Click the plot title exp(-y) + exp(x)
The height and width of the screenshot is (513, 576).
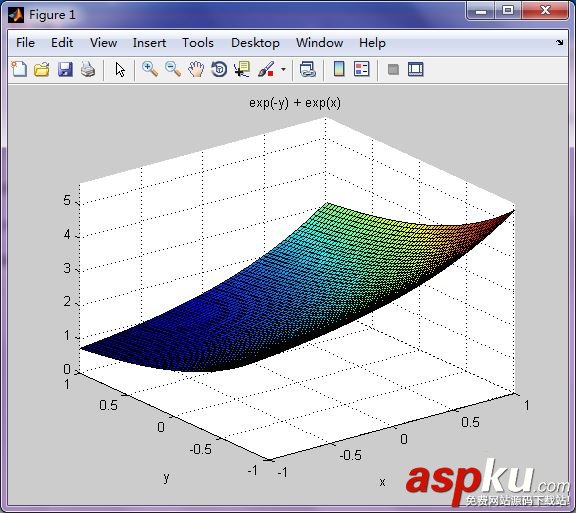(295, 103)
